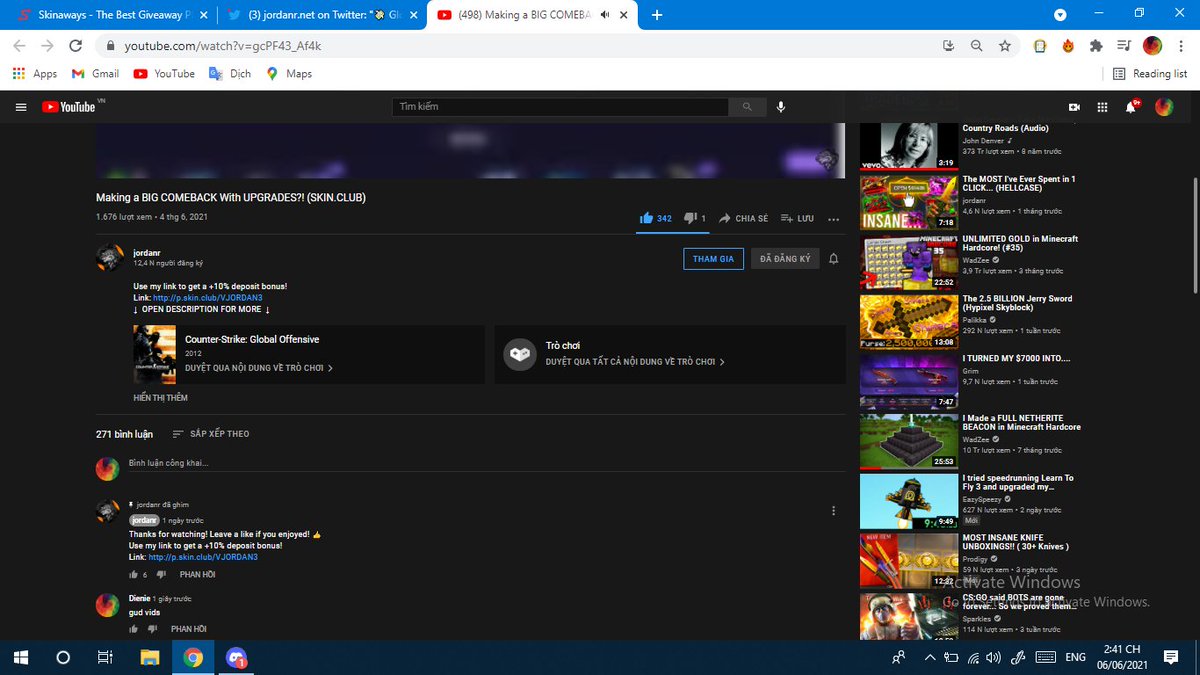Screen dimensions: 1200x675
Task: Open the fire-shaped extension icon
Action: tap(1068, 46)
